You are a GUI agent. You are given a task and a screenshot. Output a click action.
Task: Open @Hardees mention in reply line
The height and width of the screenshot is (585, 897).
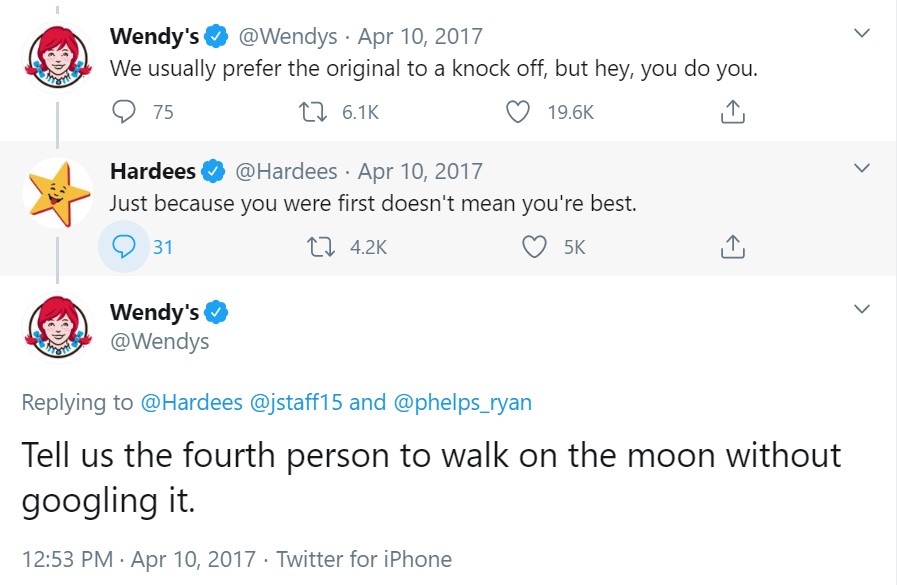pyautogui.click(x=191, y=402)
